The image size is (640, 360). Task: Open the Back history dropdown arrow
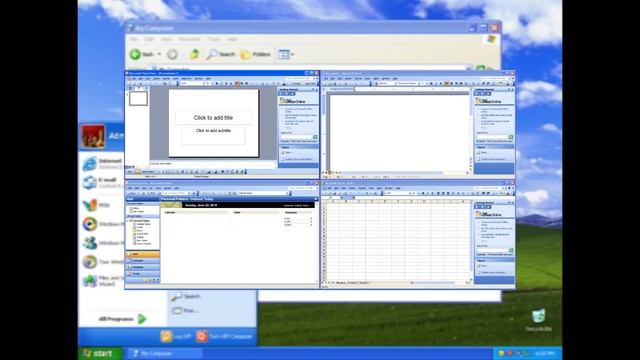(160, 54)
